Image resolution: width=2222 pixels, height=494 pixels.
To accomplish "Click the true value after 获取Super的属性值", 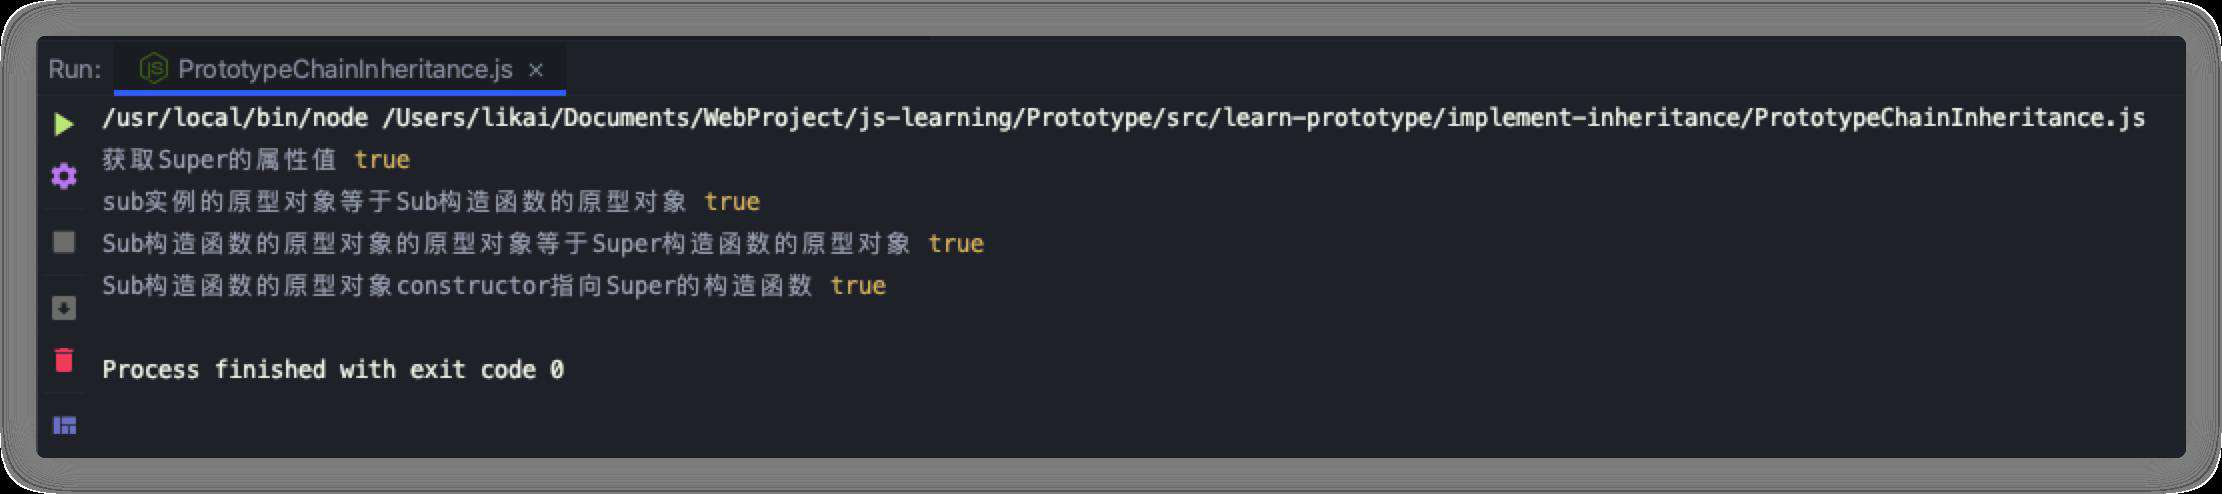I will tap(382, 160).
